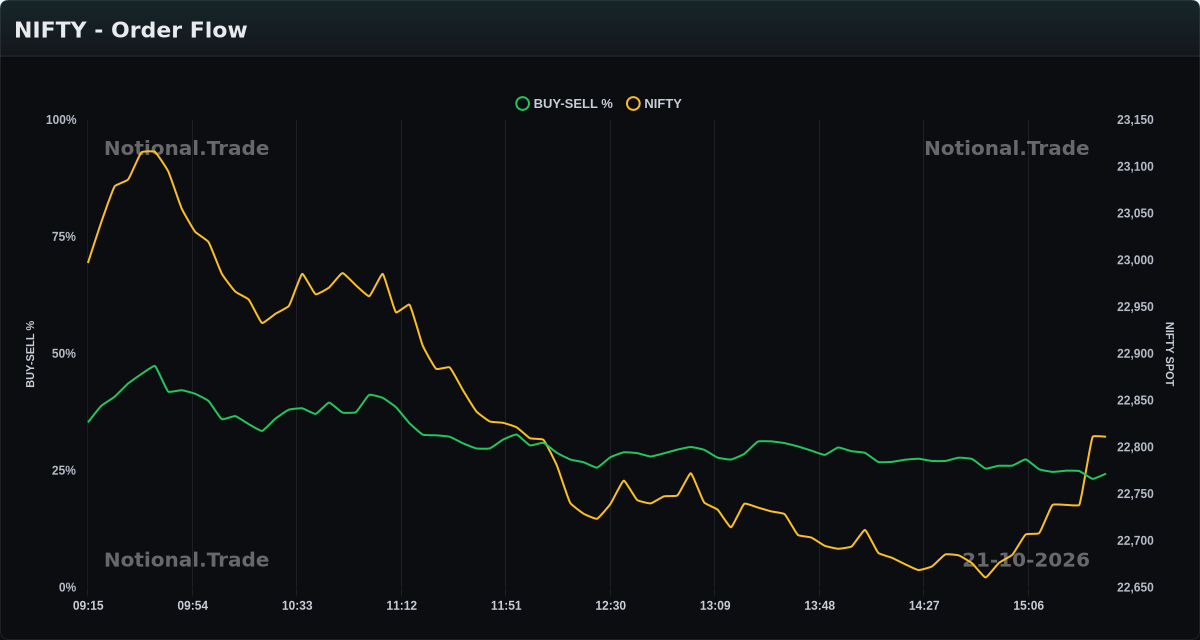This screenshot has height=640, width=1200.
Task: Toggle the NIFTY legend series
Action: point(654,103)
